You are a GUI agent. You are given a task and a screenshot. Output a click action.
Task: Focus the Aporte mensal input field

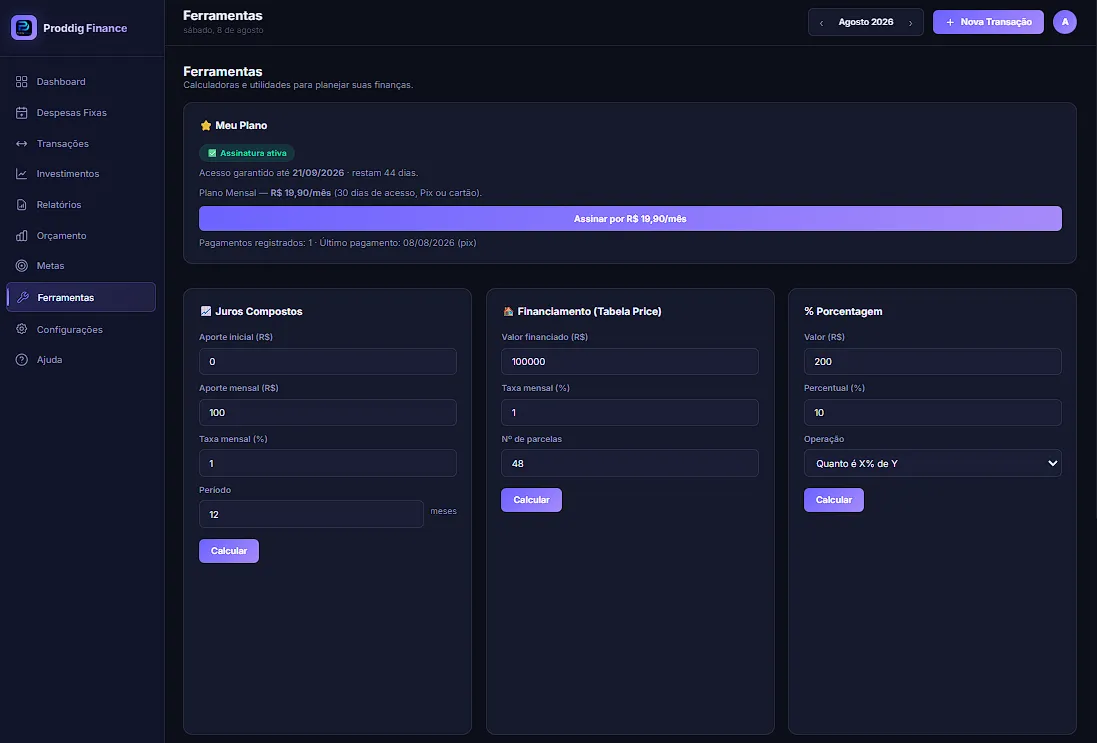(x=327, y=413)
